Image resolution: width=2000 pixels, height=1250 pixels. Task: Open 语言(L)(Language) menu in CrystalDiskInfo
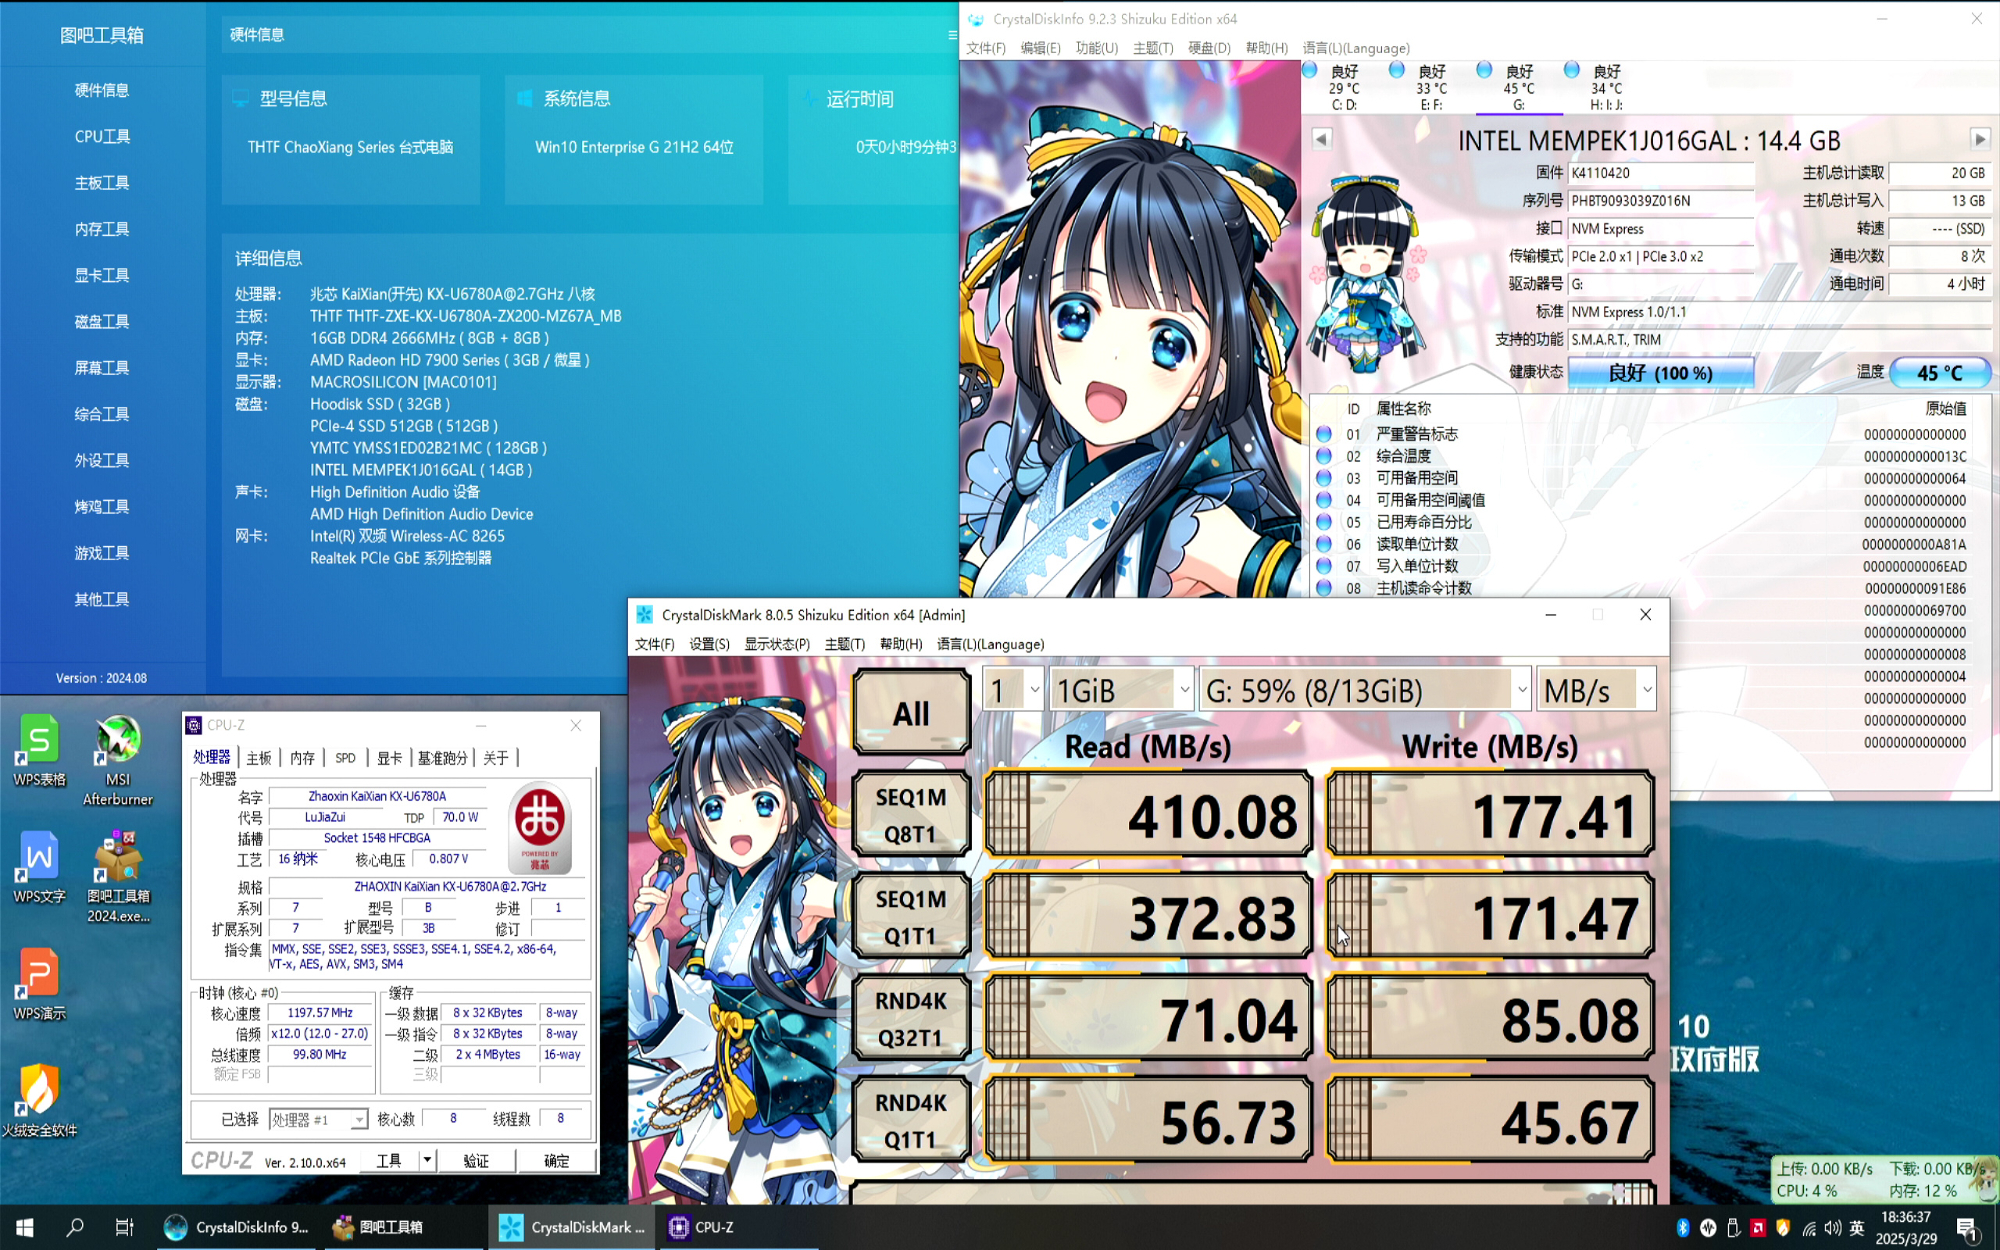click(x=1356, y=48)
